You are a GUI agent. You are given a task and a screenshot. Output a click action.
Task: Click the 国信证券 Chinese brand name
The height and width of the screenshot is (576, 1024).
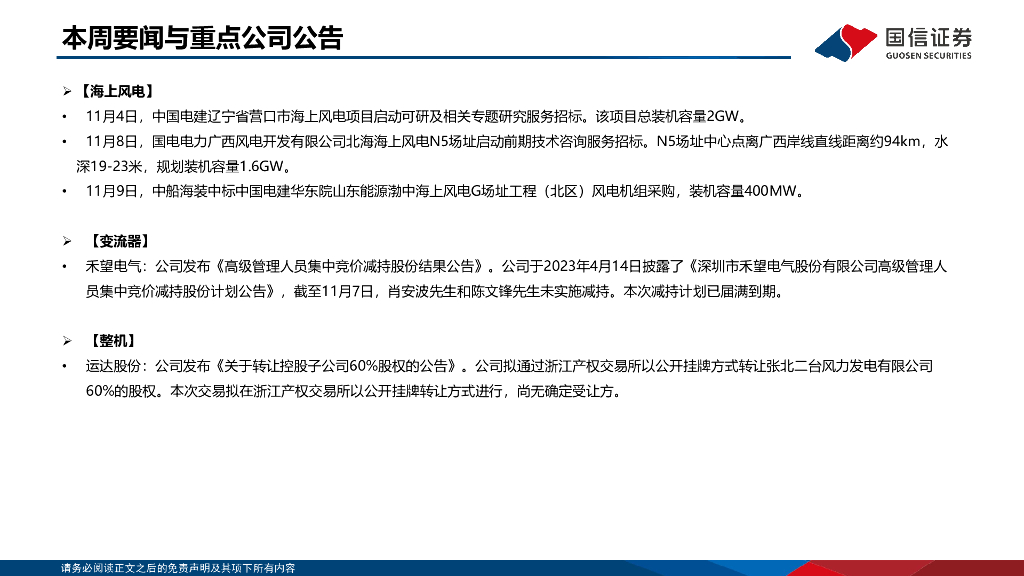[x=929, y=37]
